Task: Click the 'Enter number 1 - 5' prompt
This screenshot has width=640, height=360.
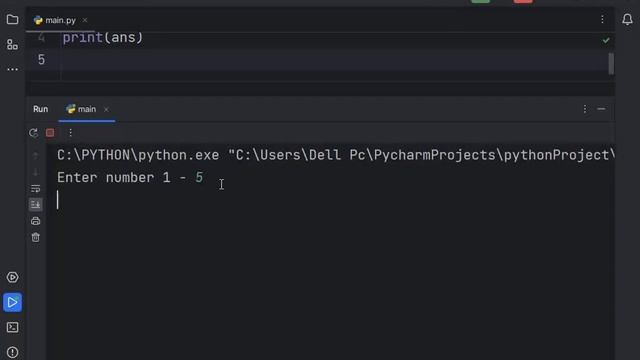Action: click(130, 178)
